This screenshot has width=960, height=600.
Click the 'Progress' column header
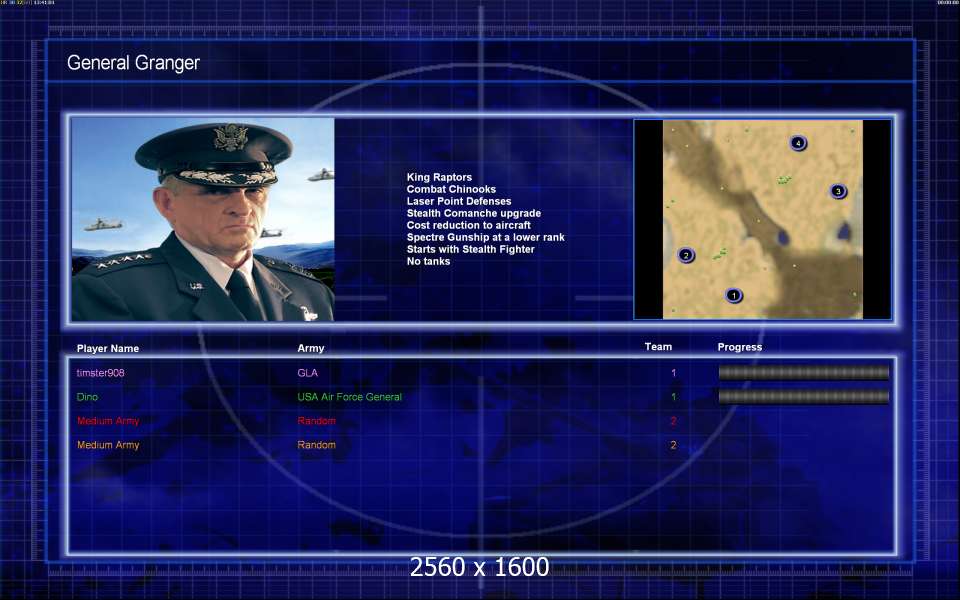740,347
